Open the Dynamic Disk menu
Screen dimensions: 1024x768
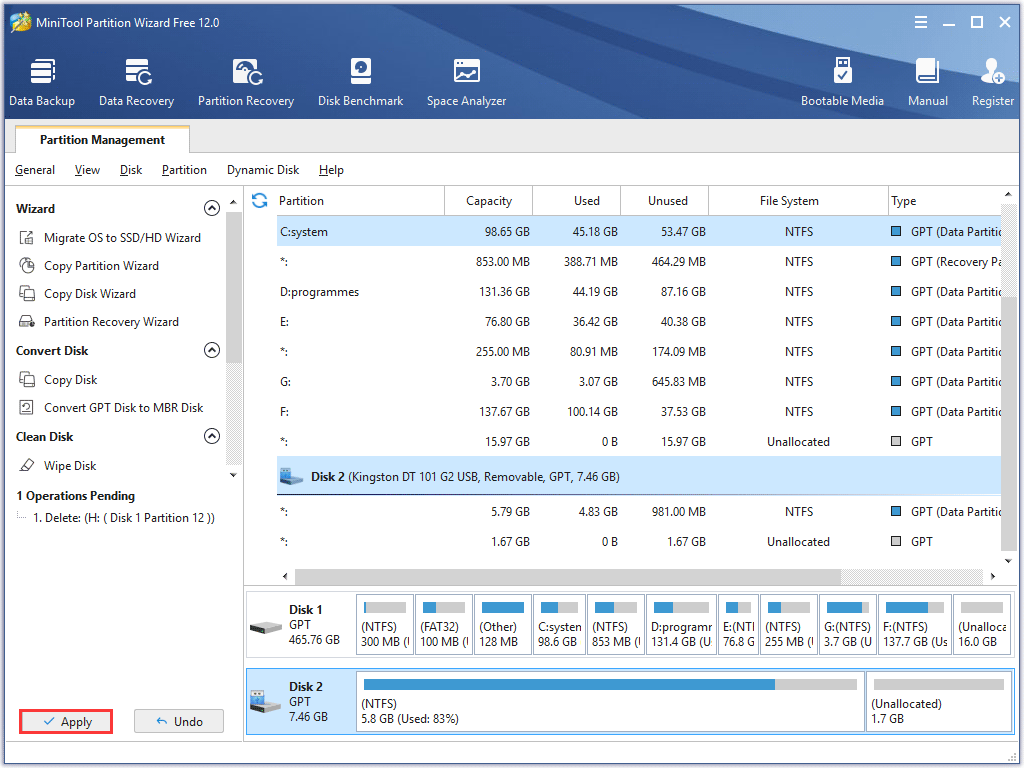(262, 170)
